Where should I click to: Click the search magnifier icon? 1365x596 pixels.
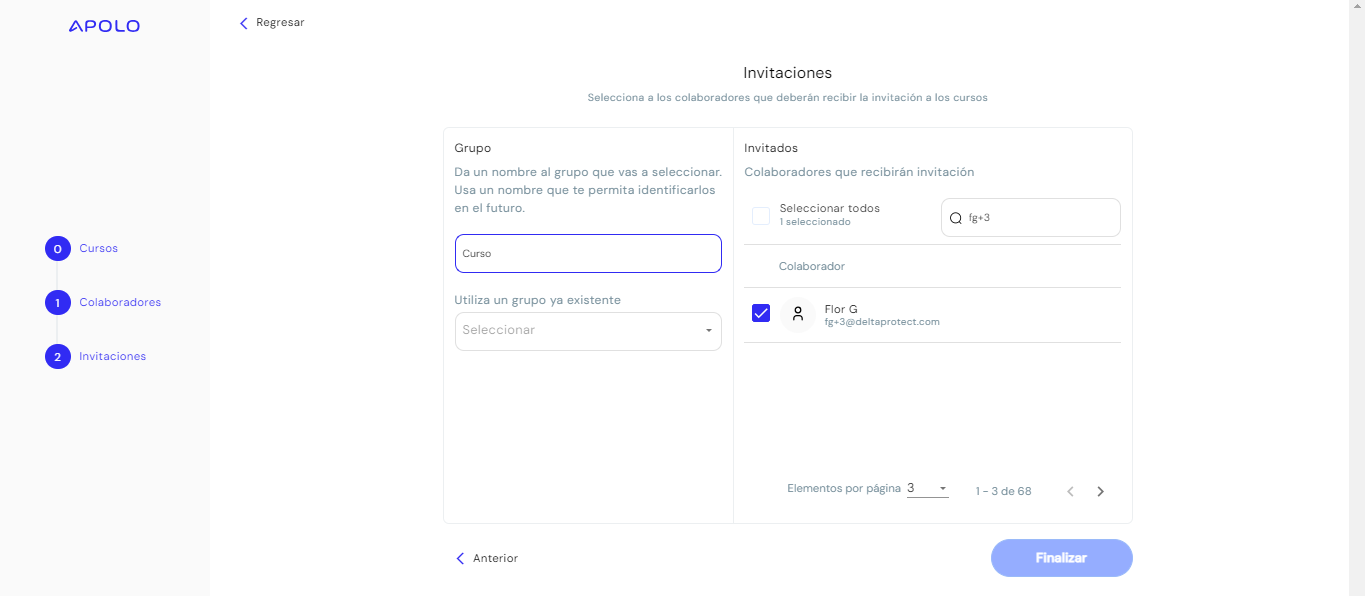955,217
